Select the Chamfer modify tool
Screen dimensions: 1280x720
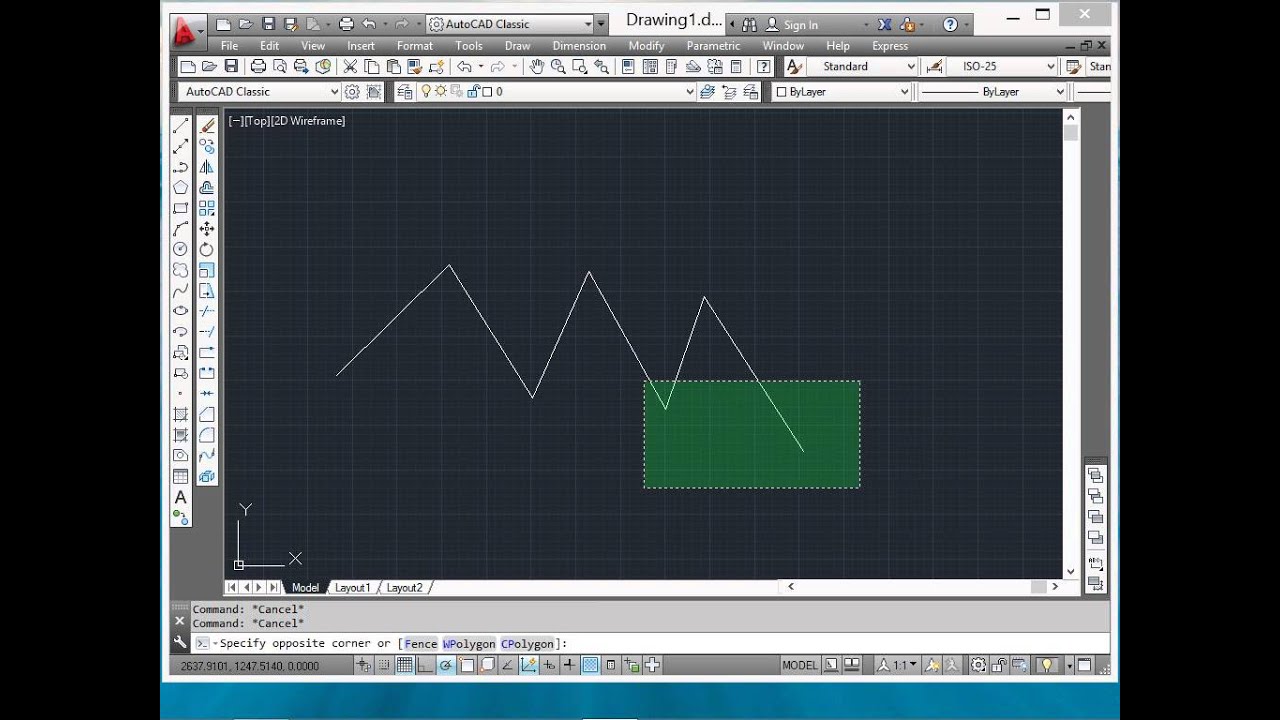[207, 414]
